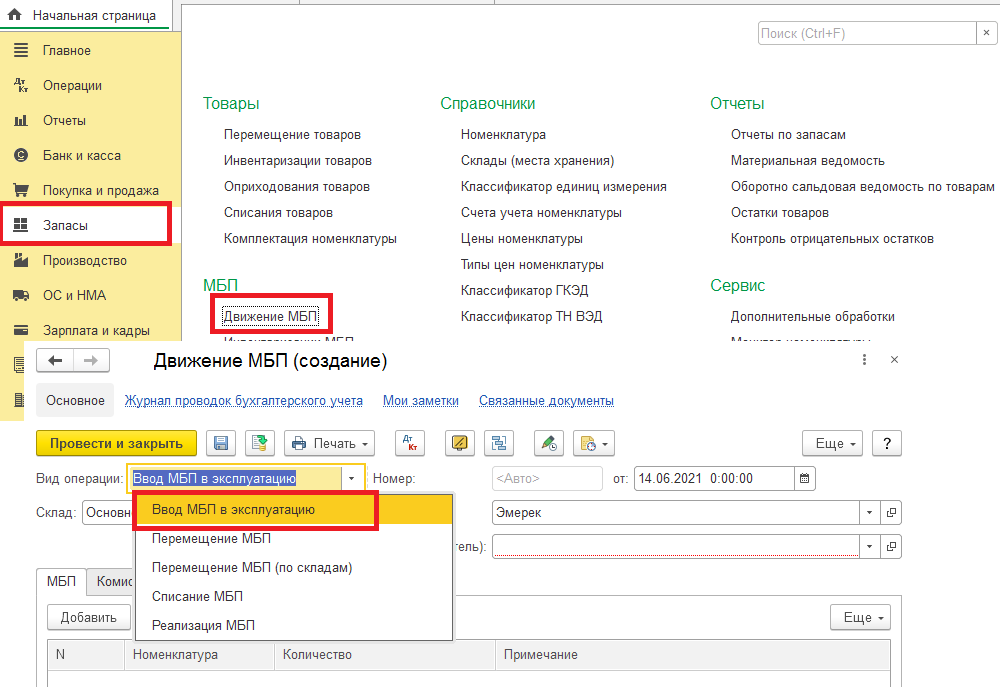Choose Перемещение МБП (по складам) option
Viewport: 1000px width, 698px height.
[251, 567]
